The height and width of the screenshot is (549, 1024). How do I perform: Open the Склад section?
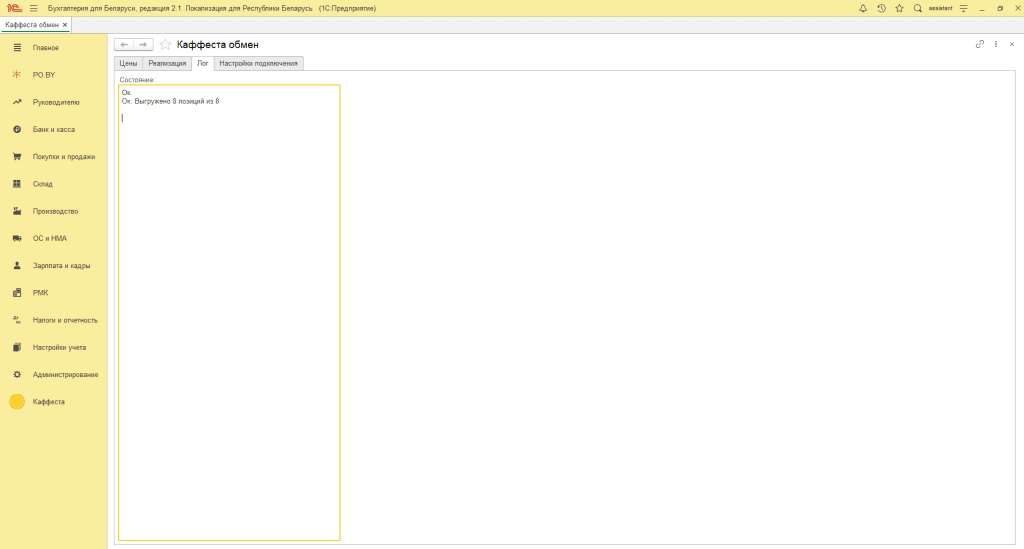tap(42, 184)
